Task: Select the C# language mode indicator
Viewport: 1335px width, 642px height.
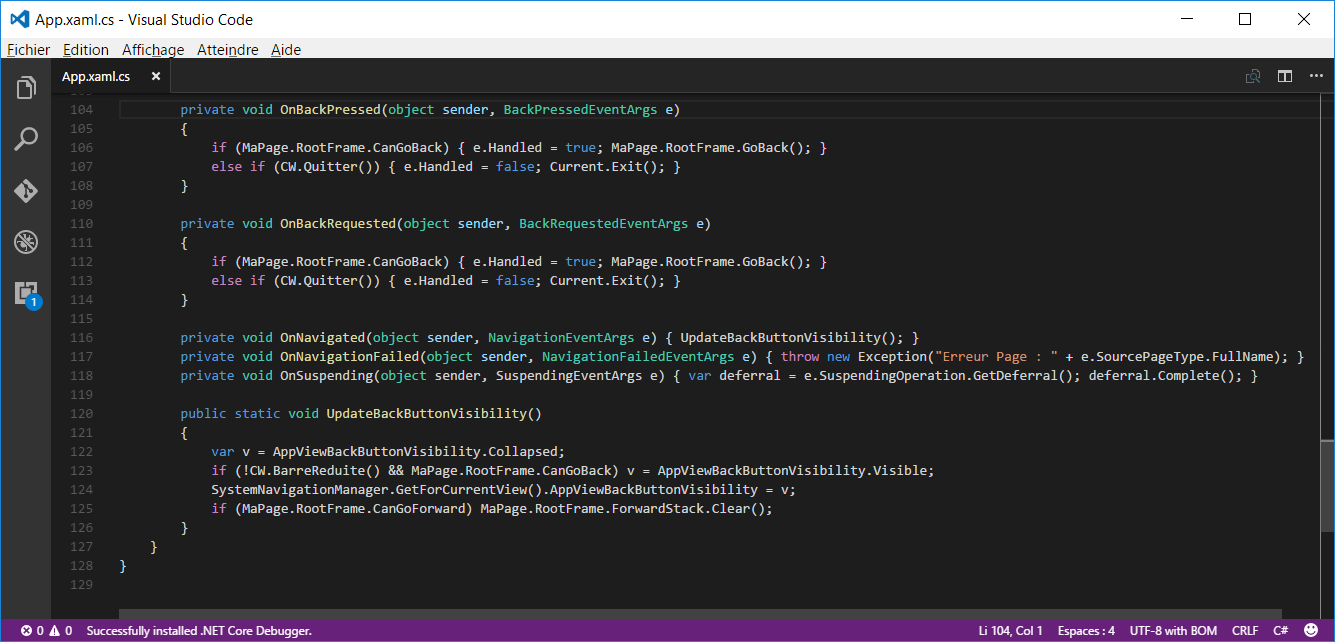Action: click(1280, 631)
